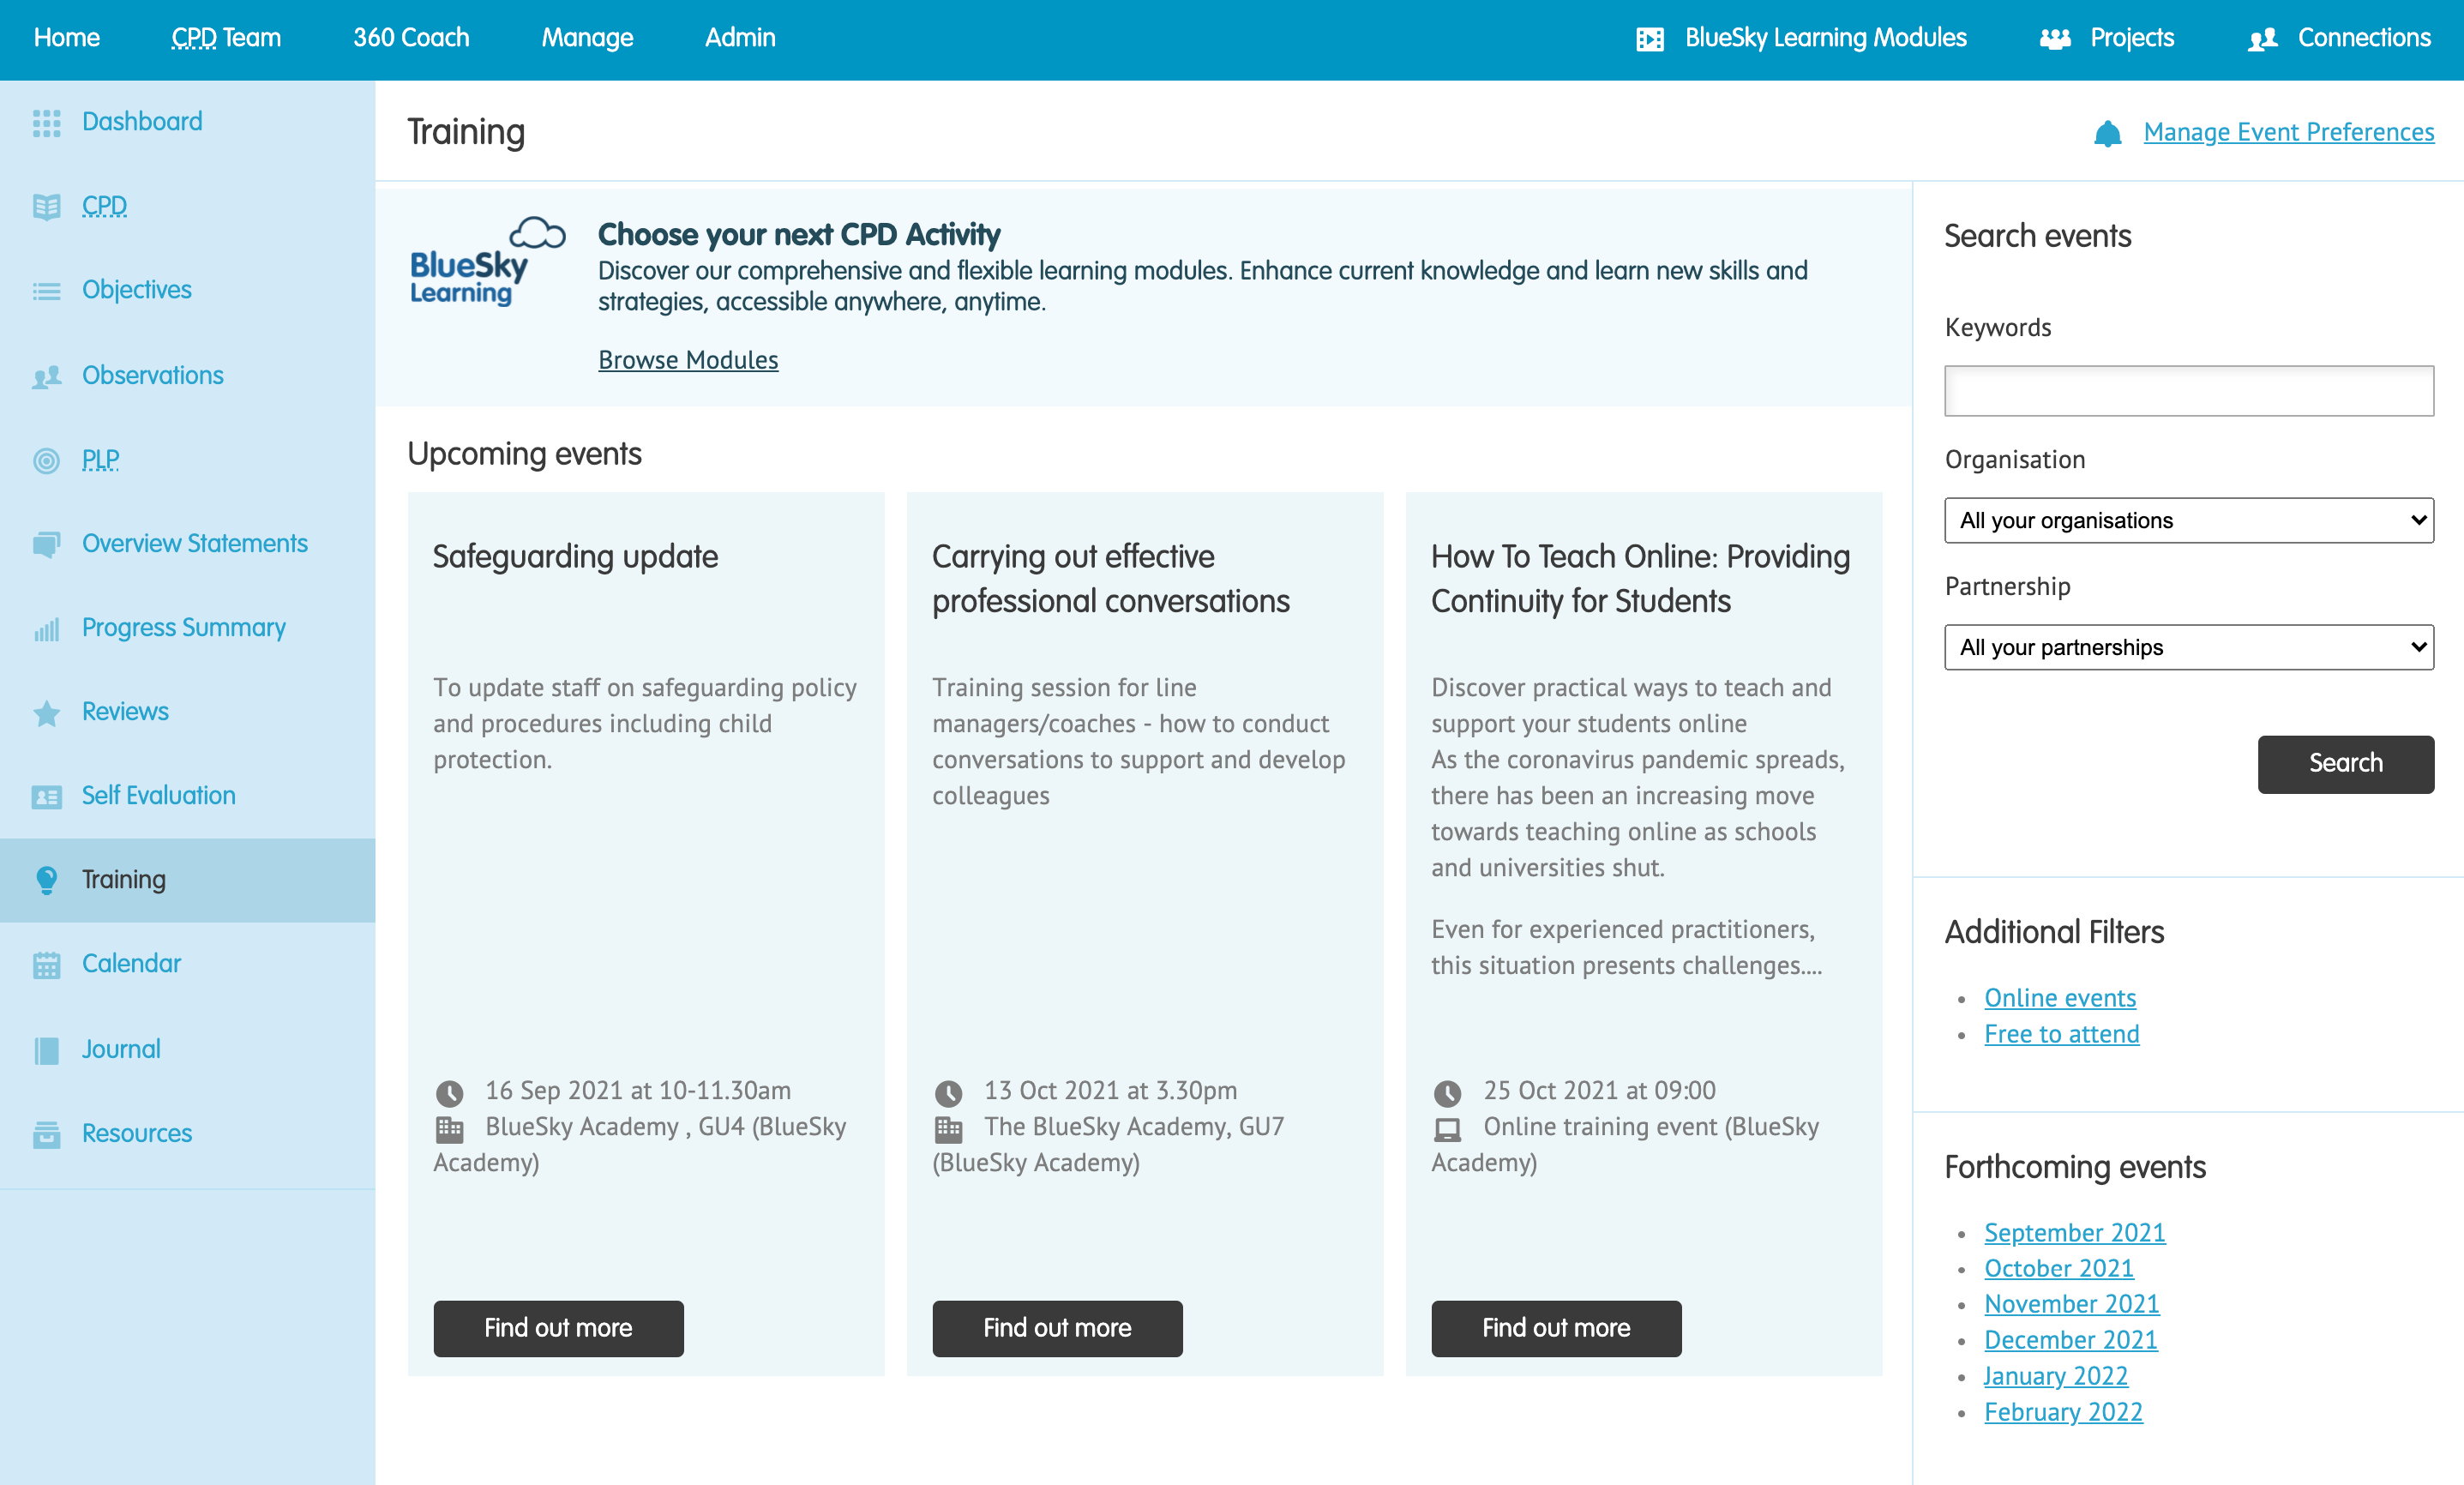Viewport: 2464px width, 1485px height.
Task: Filter by Online events
Action: point(2060,998)
